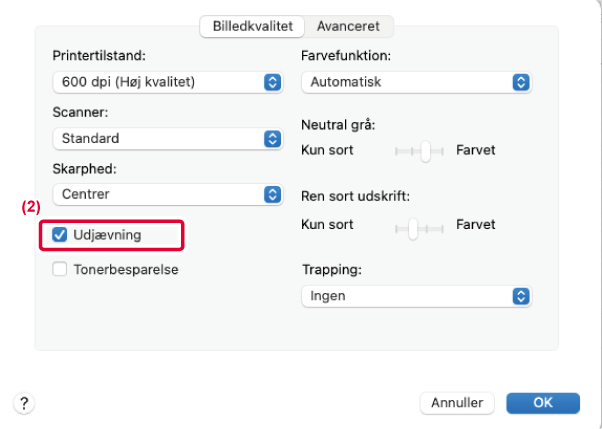Select the Billedkvalitet tab
This screenshot has height=429, width=602.
tap(250, 26)
